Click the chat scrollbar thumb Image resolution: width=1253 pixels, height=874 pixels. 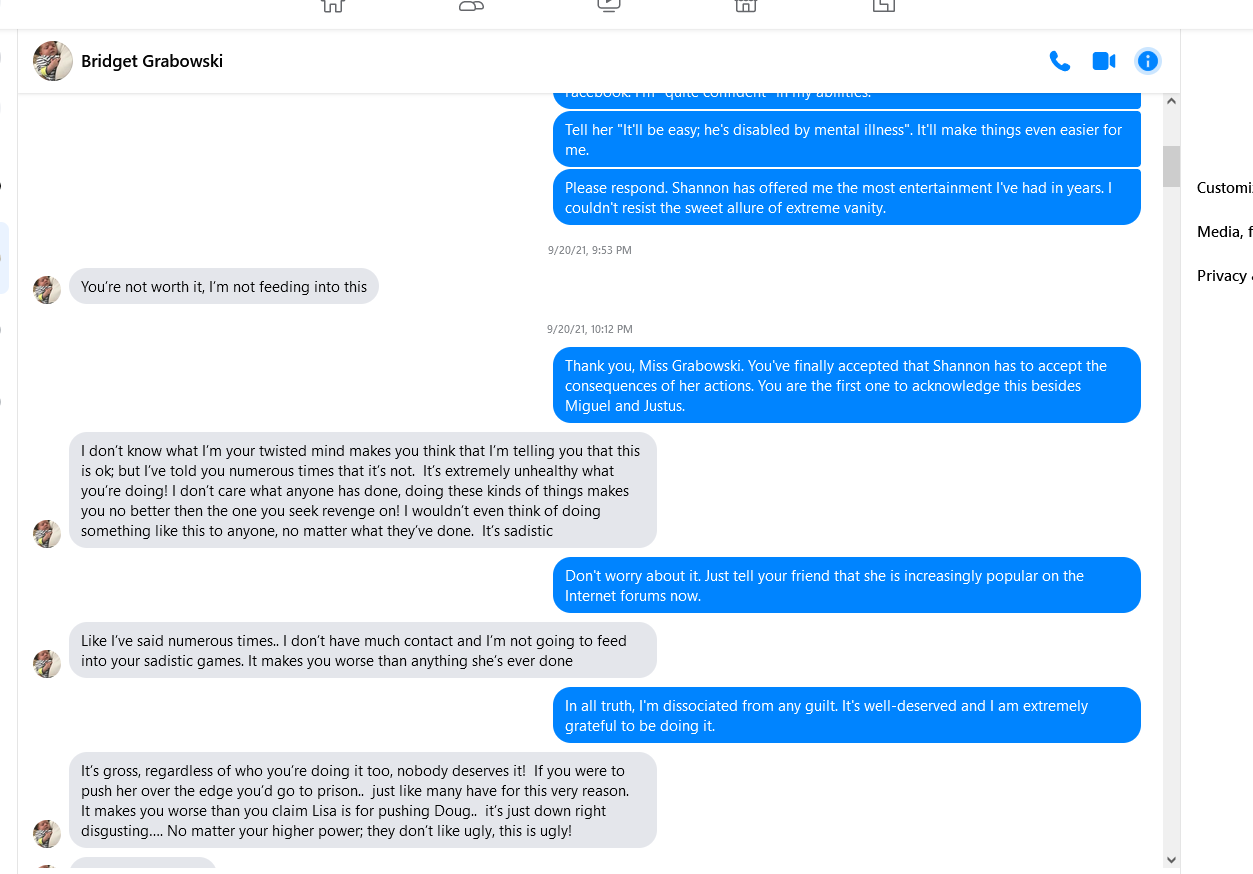(1172, 166)
